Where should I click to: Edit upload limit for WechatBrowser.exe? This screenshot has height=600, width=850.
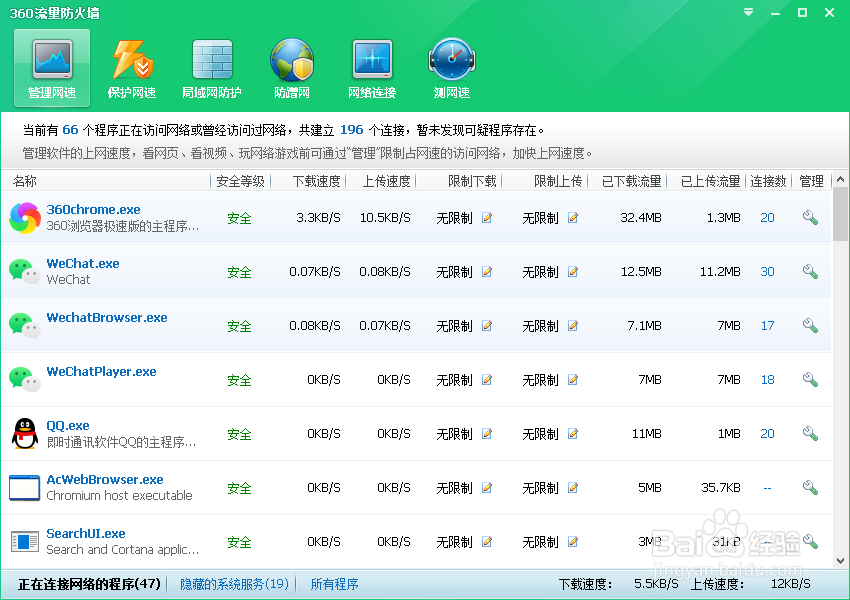point(572,326)
